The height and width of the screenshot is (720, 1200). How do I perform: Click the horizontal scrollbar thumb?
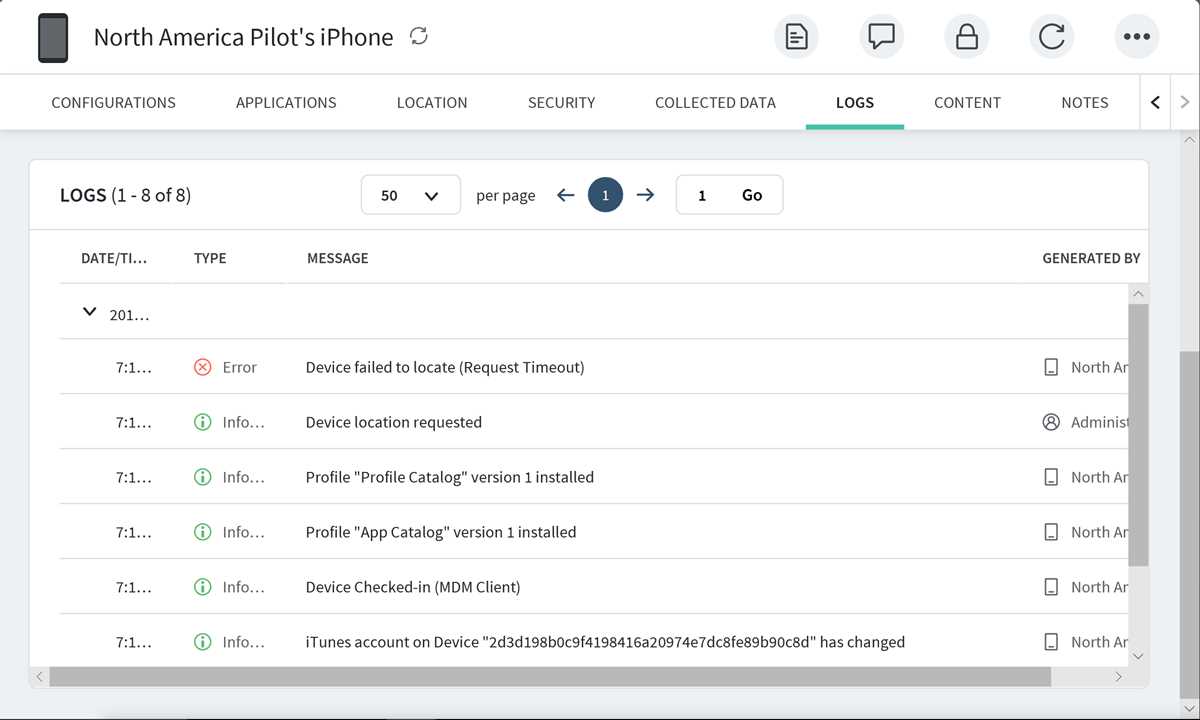(550, 677)
